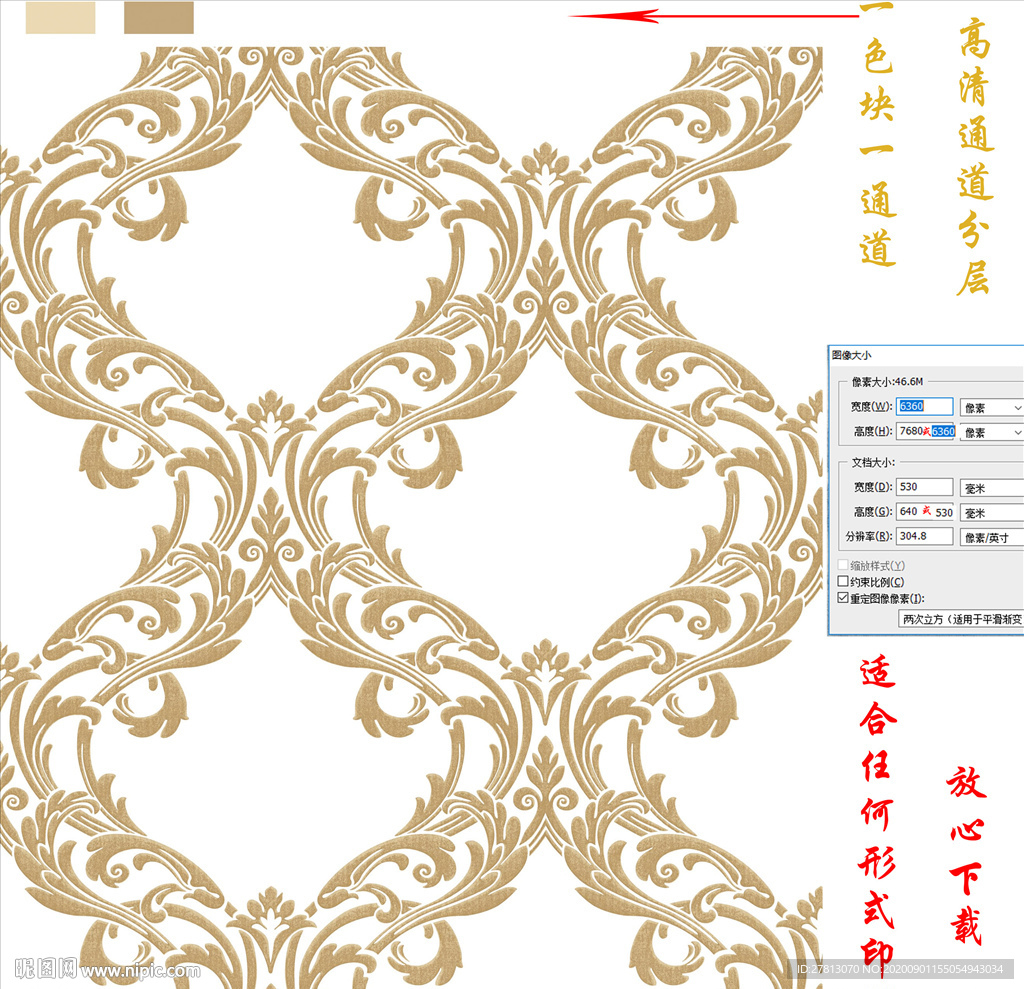The image size is (1024, 989).
Task: Click the 文档大小 section label
Action: pos(872,462)
